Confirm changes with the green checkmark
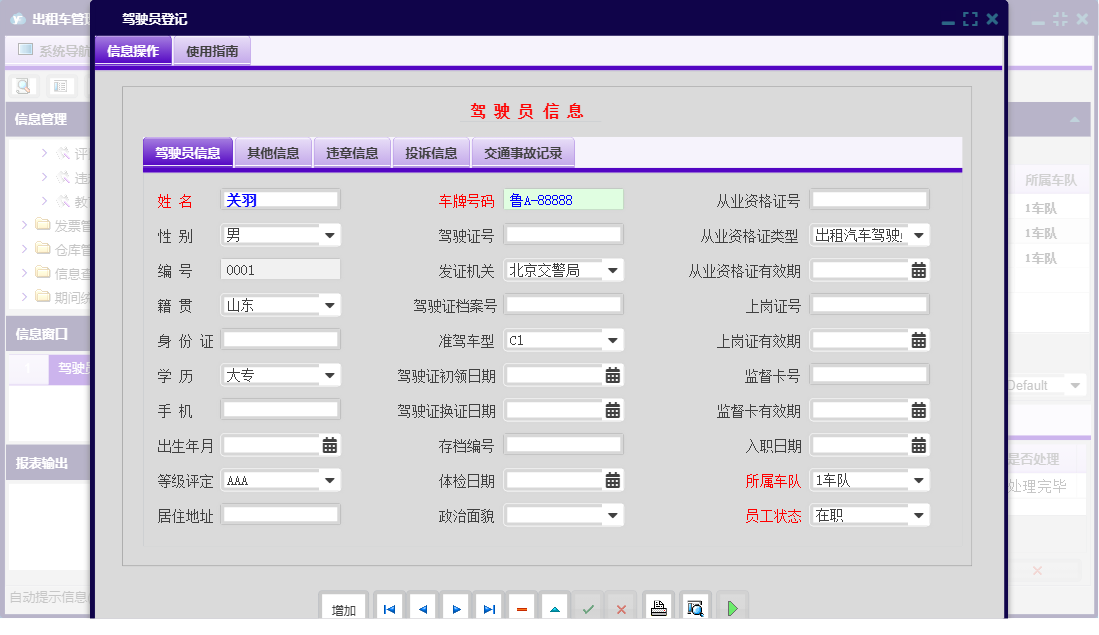This screenshot has width=1099, height=635. [x=588, y=606]
